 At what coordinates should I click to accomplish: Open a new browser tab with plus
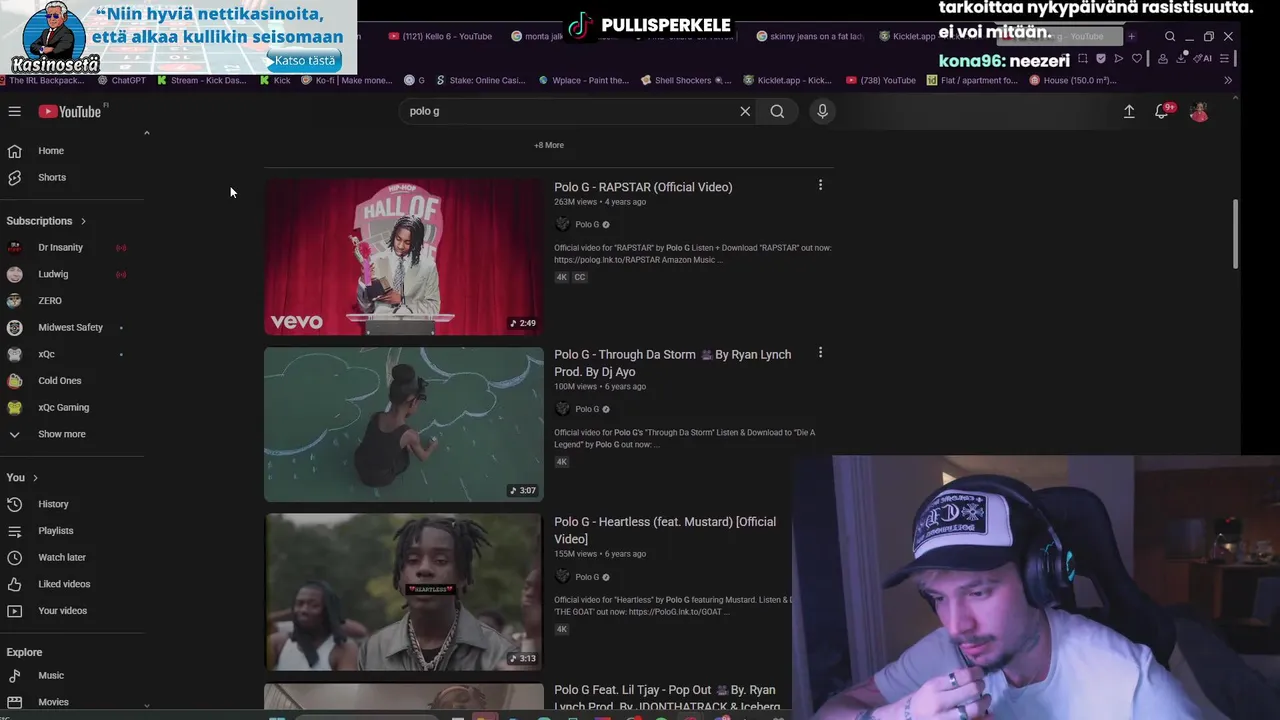pos(1131,36)
